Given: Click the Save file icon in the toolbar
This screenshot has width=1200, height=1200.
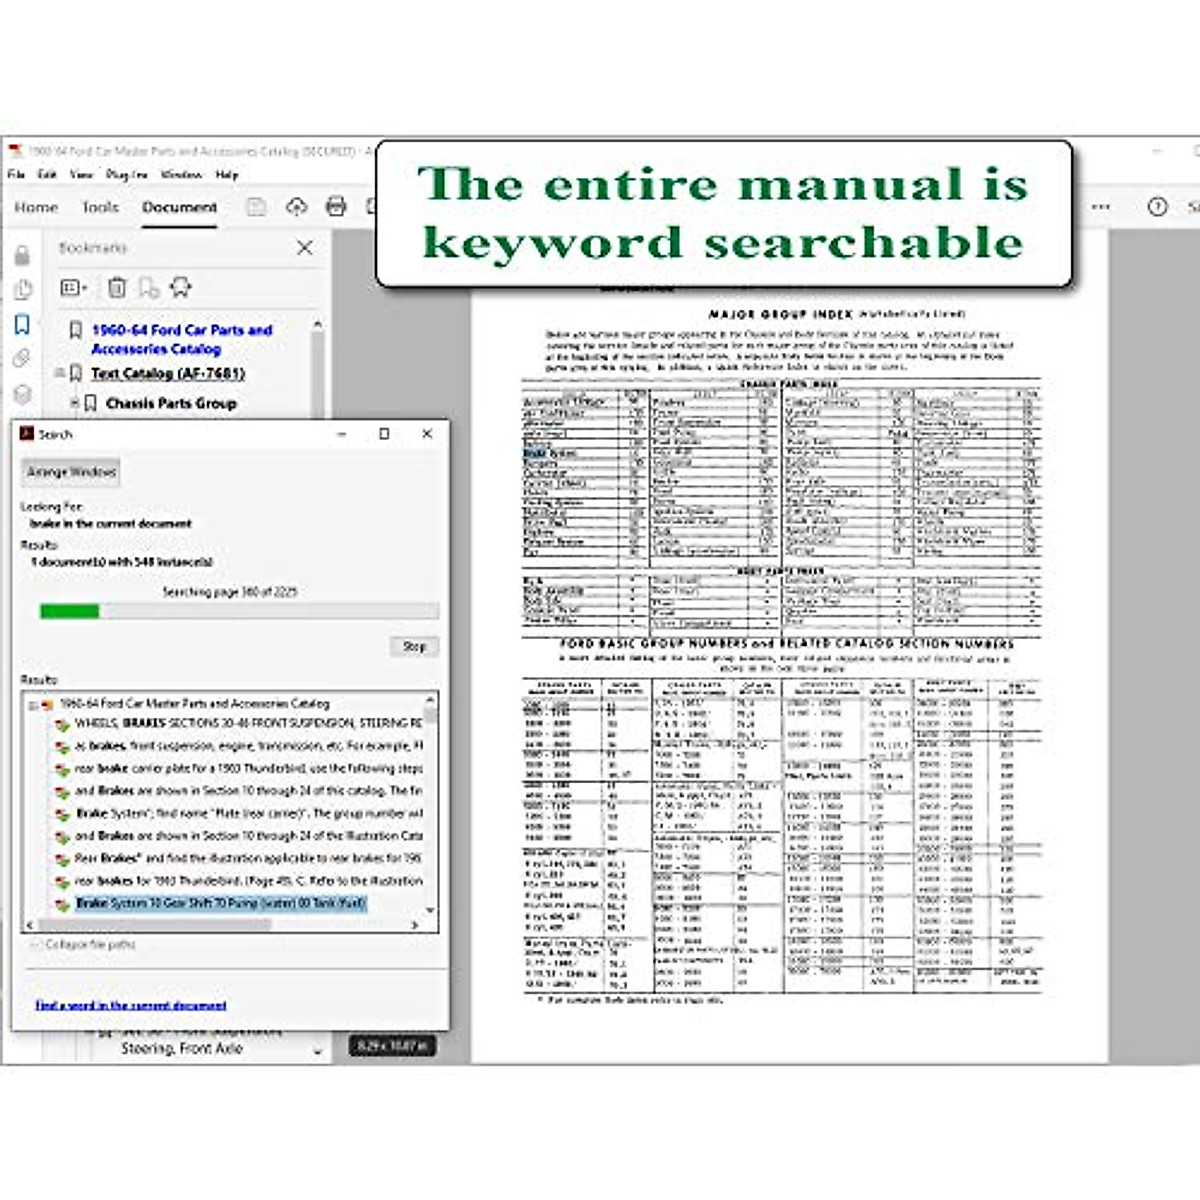Looking at the screenshot, I should [x=256, y=207].
